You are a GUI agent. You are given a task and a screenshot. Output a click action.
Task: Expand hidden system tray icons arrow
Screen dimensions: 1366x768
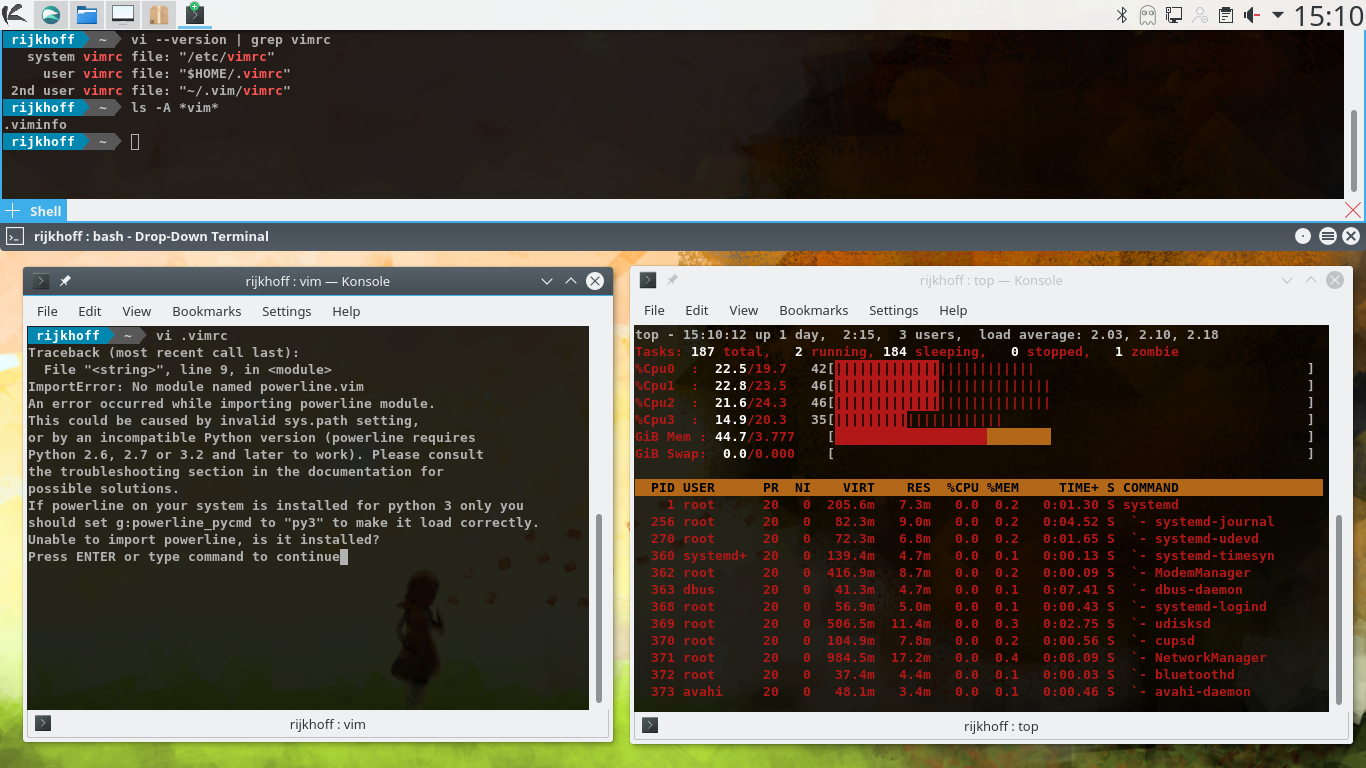point(1278,15)
